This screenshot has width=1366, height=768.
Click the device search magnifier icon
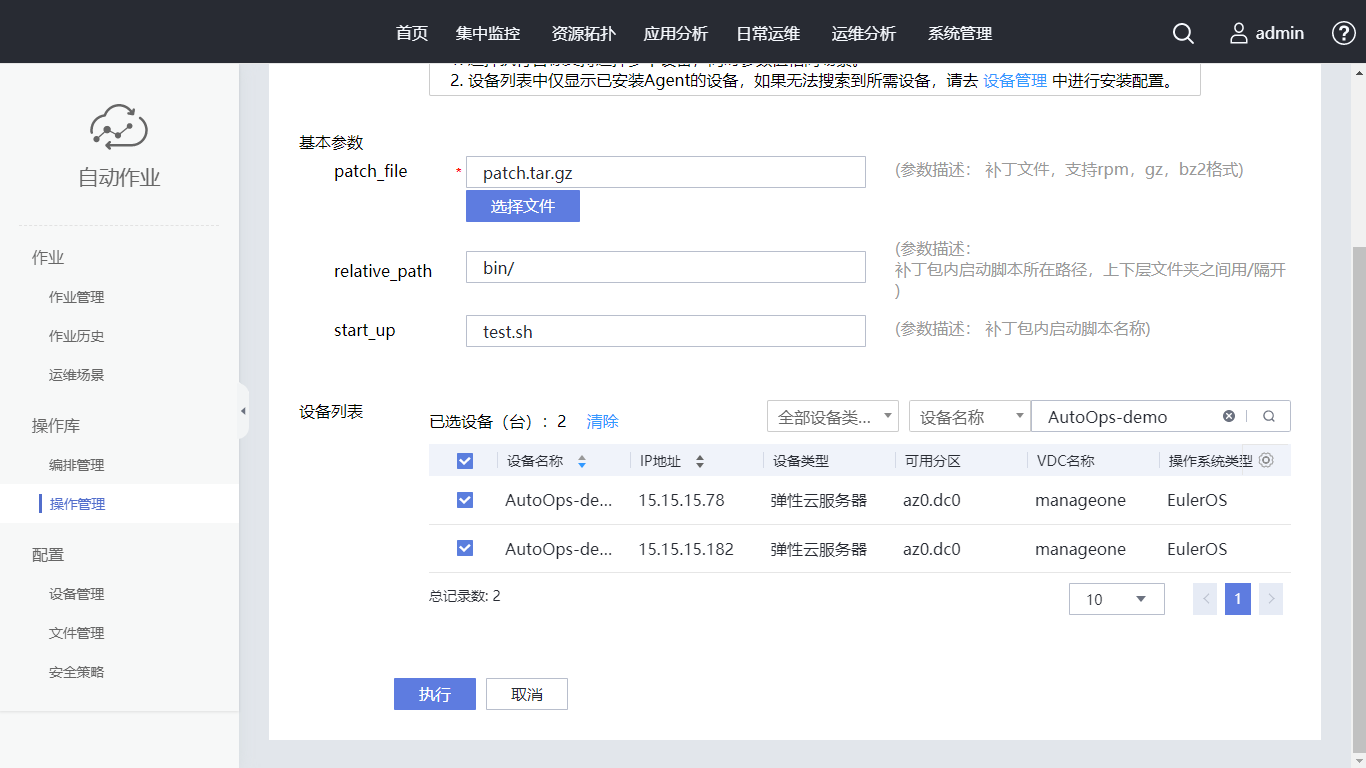(x=1269, y=417)
